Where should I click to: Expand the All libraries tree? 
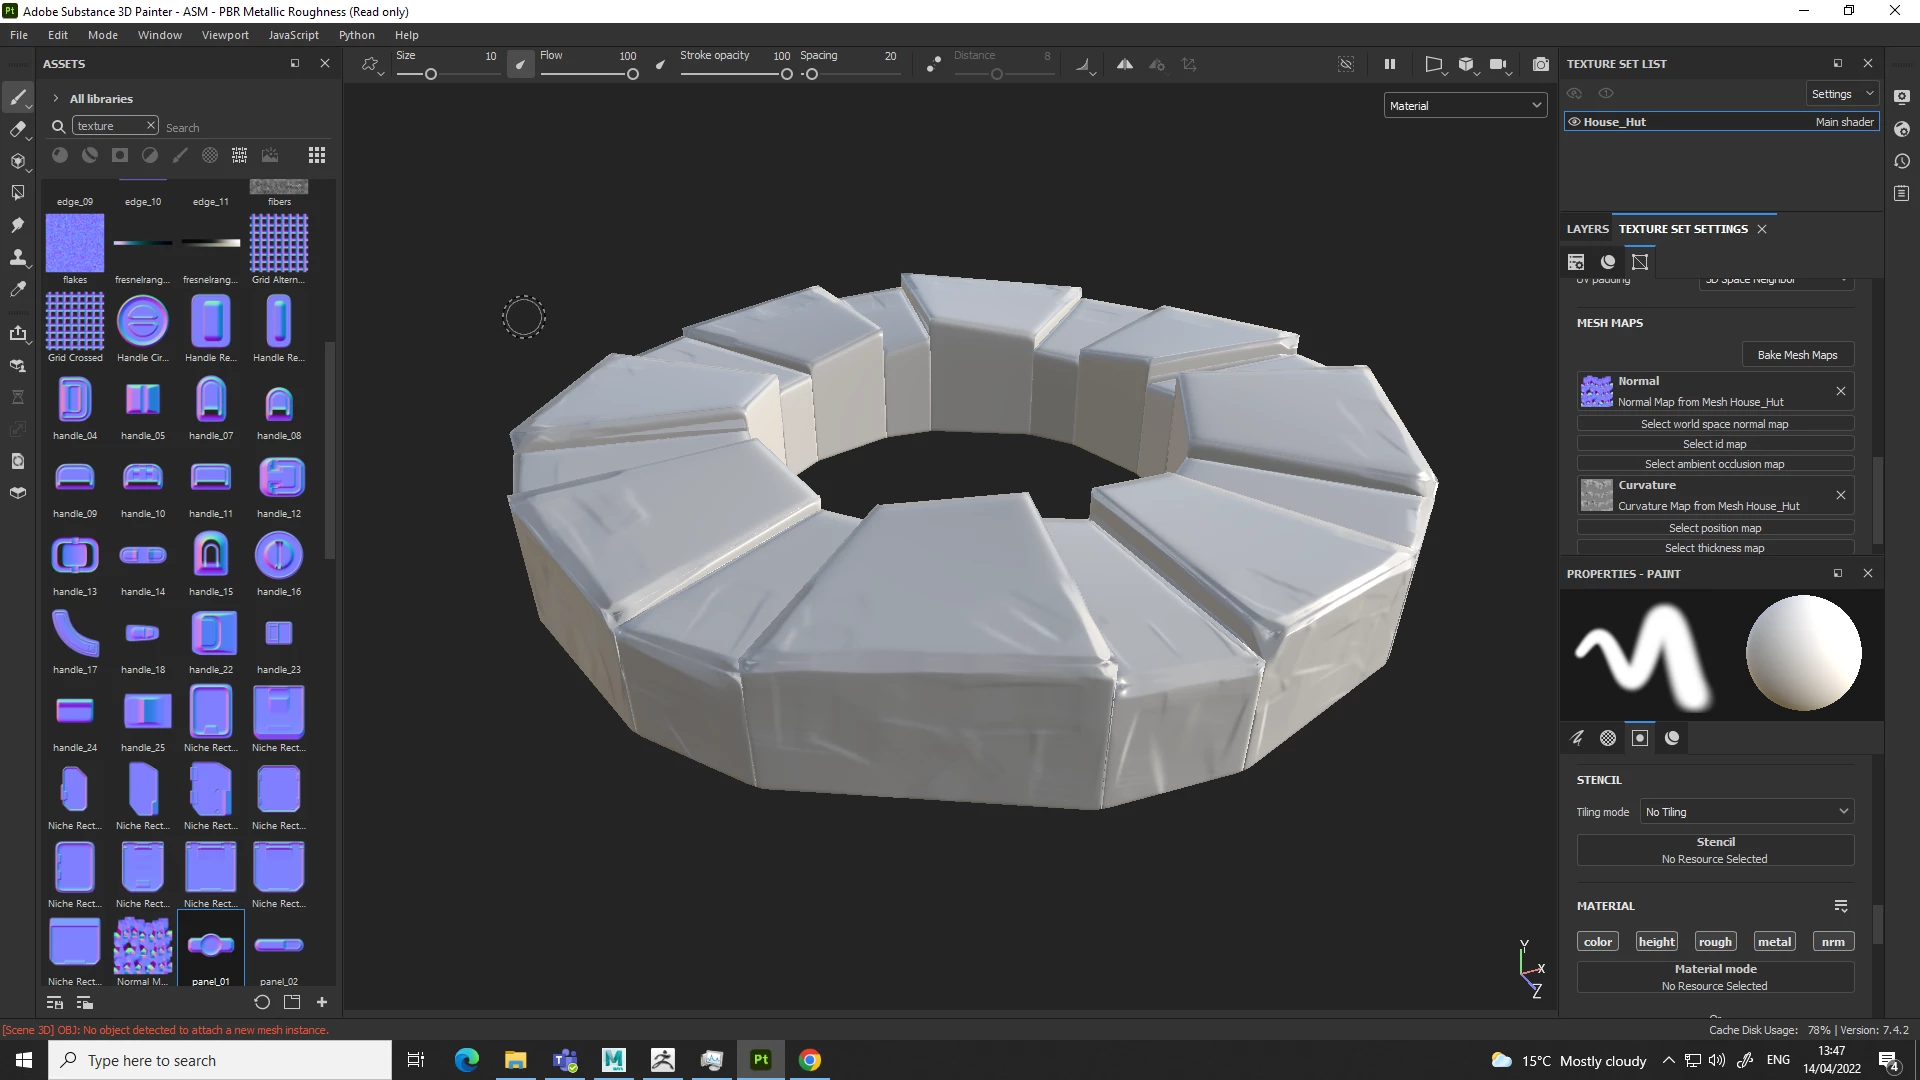56,99
